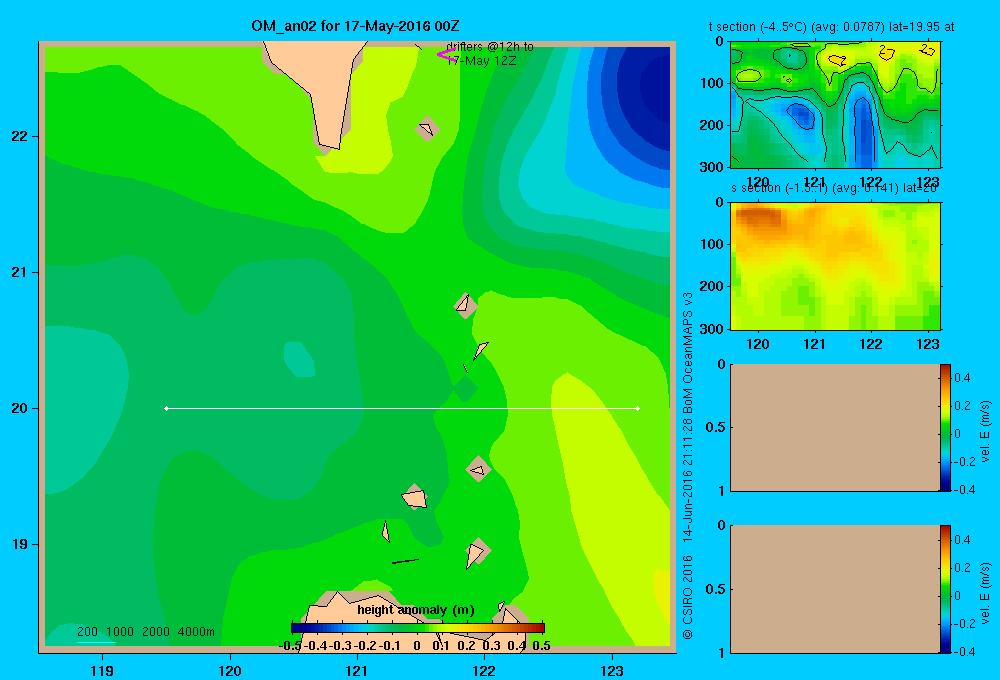The width and height of the screenshot is (1000, 680).
Task: Click the small teal patch near 120.5E 20.4N
Action: tap(299, 359)
